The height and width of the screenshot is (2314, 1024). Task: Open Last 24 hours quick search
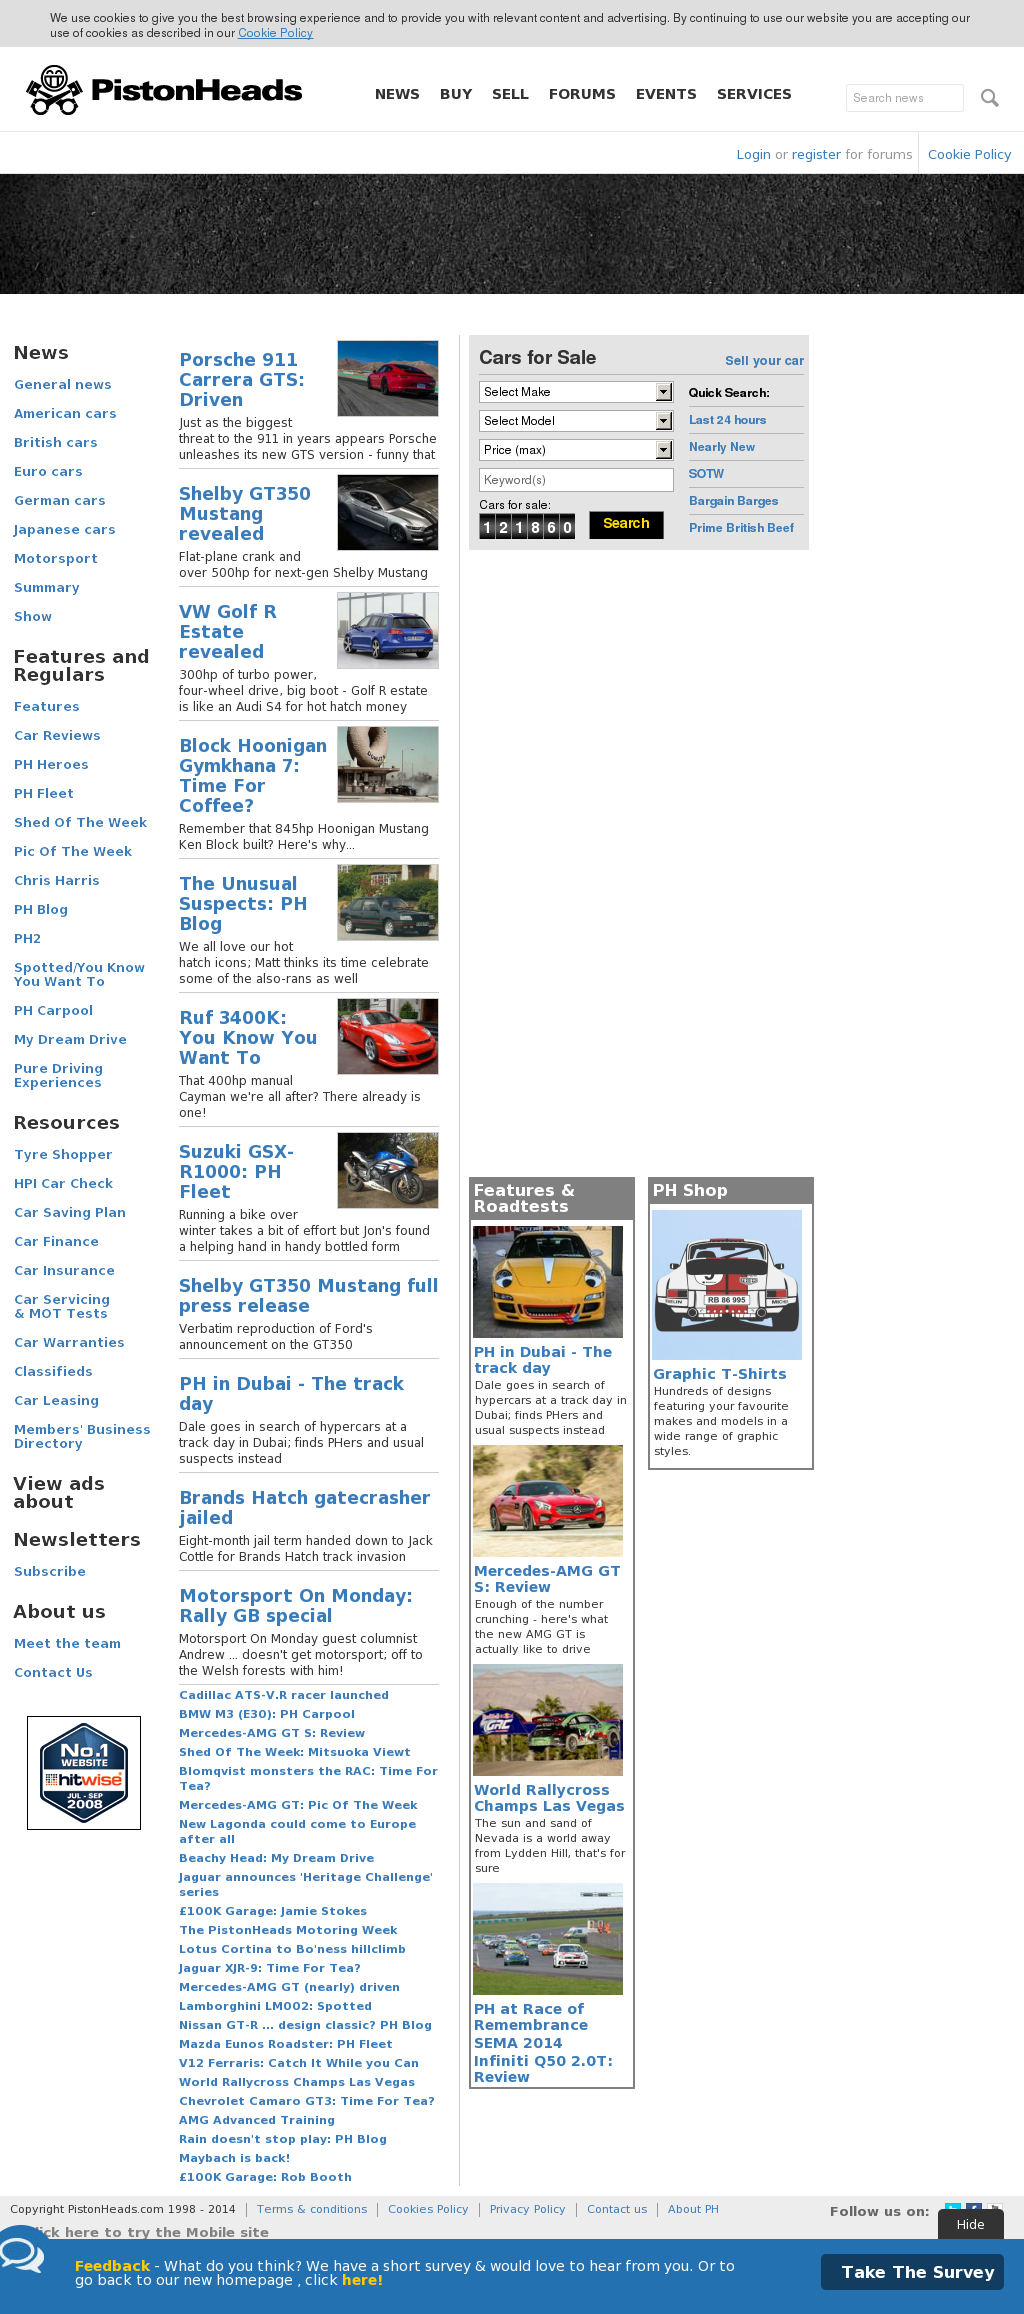[727, 420]
